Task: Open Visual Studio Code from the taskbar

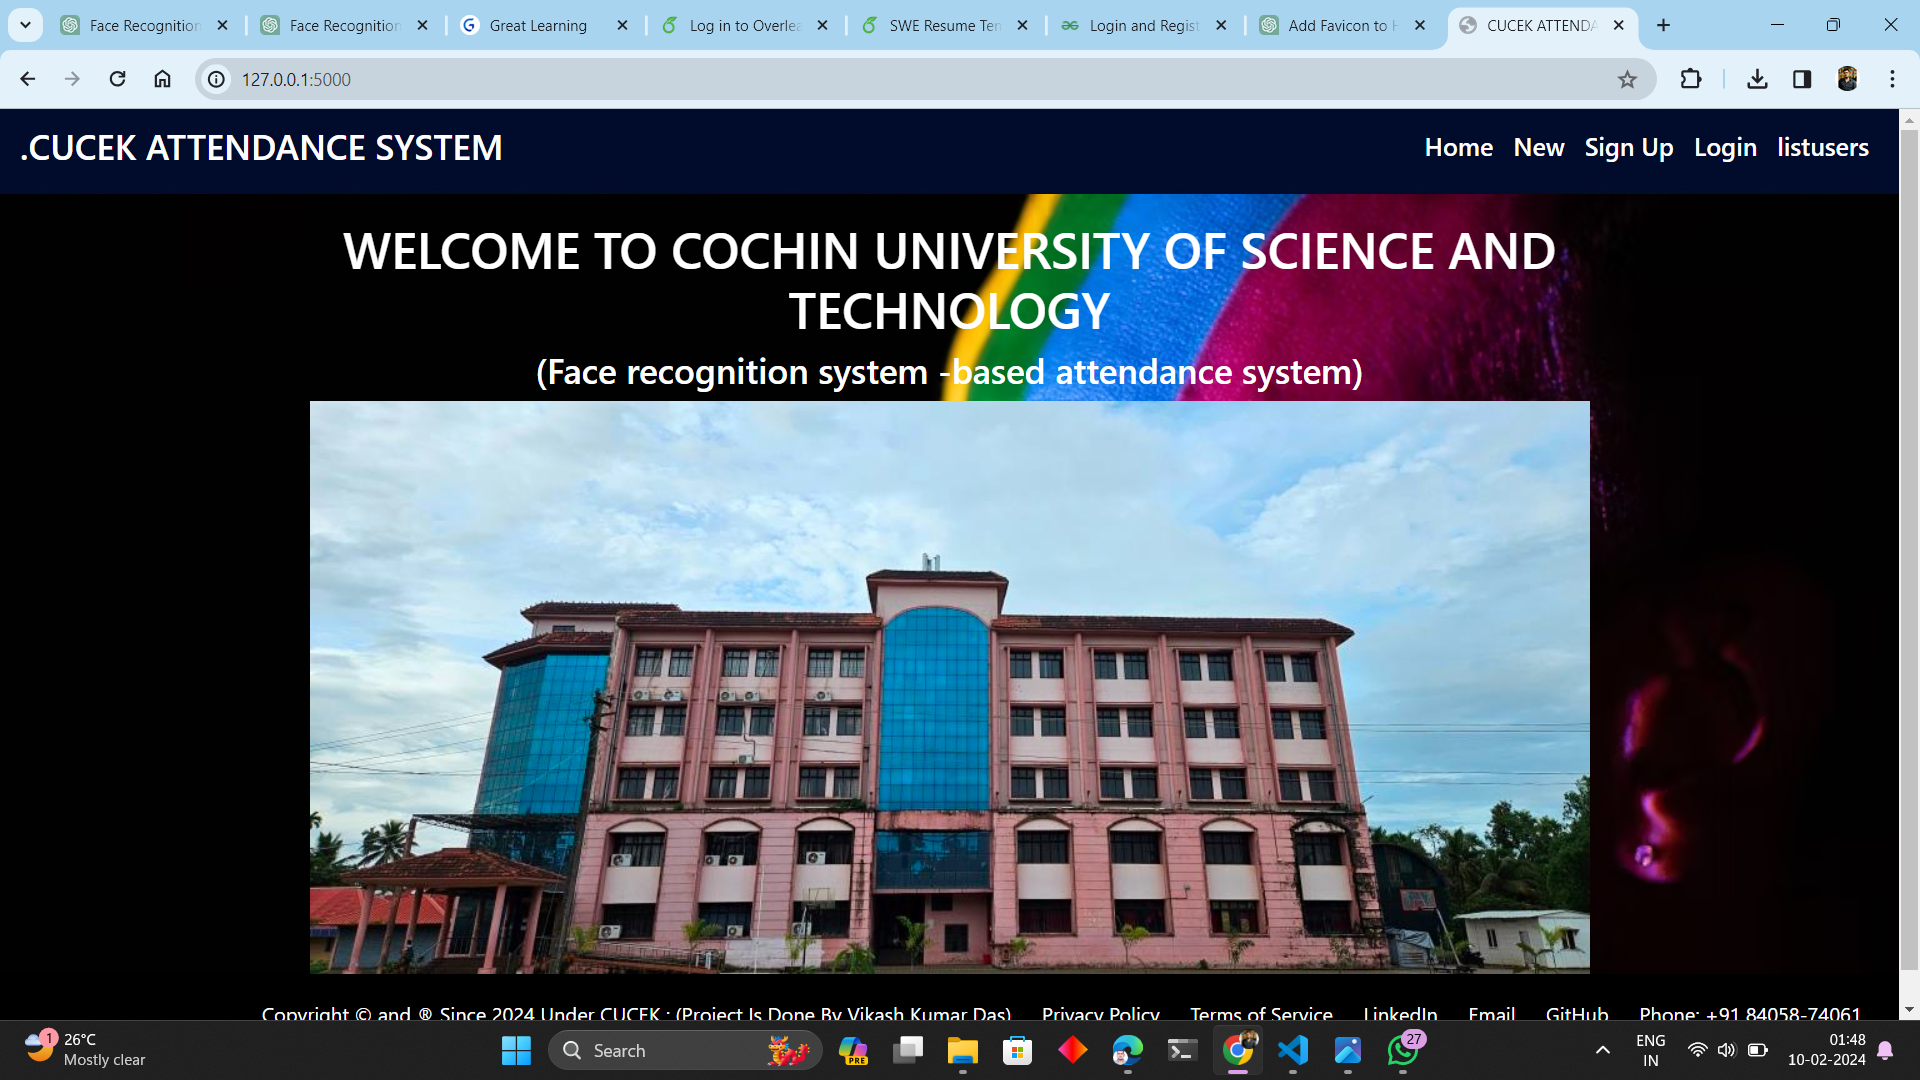Action: click(x=1292, y=1050)
